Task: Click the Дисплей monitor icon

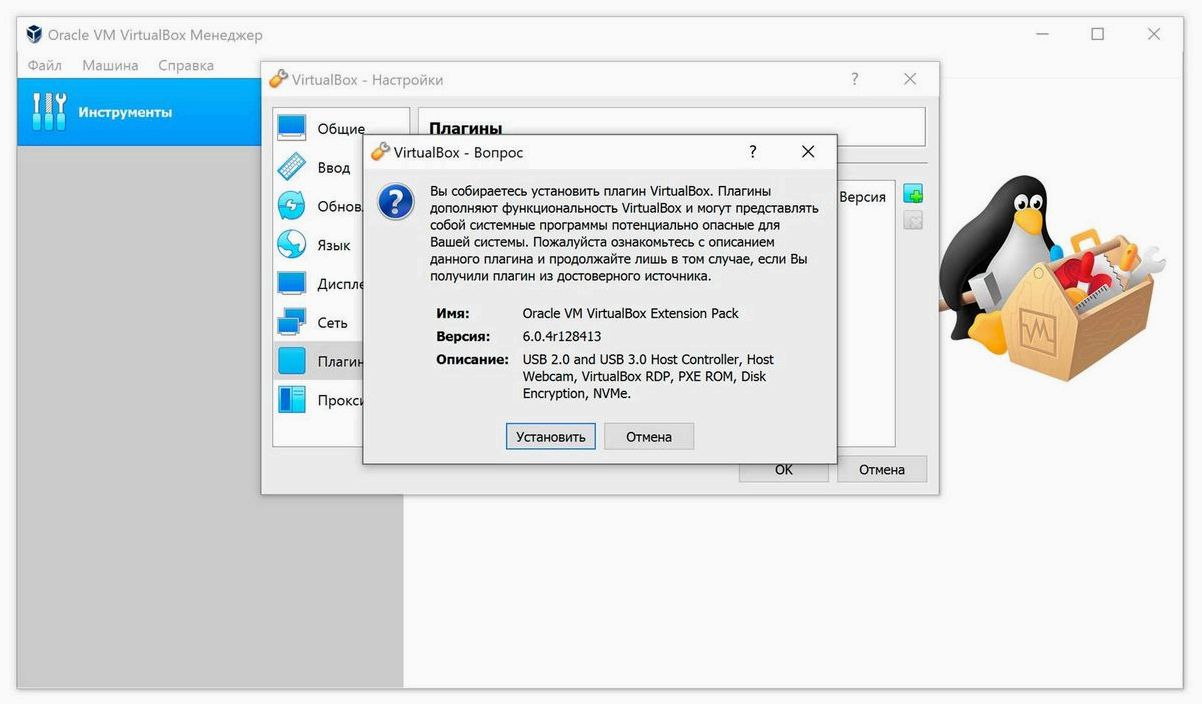Action: click(x=291, y=283)
